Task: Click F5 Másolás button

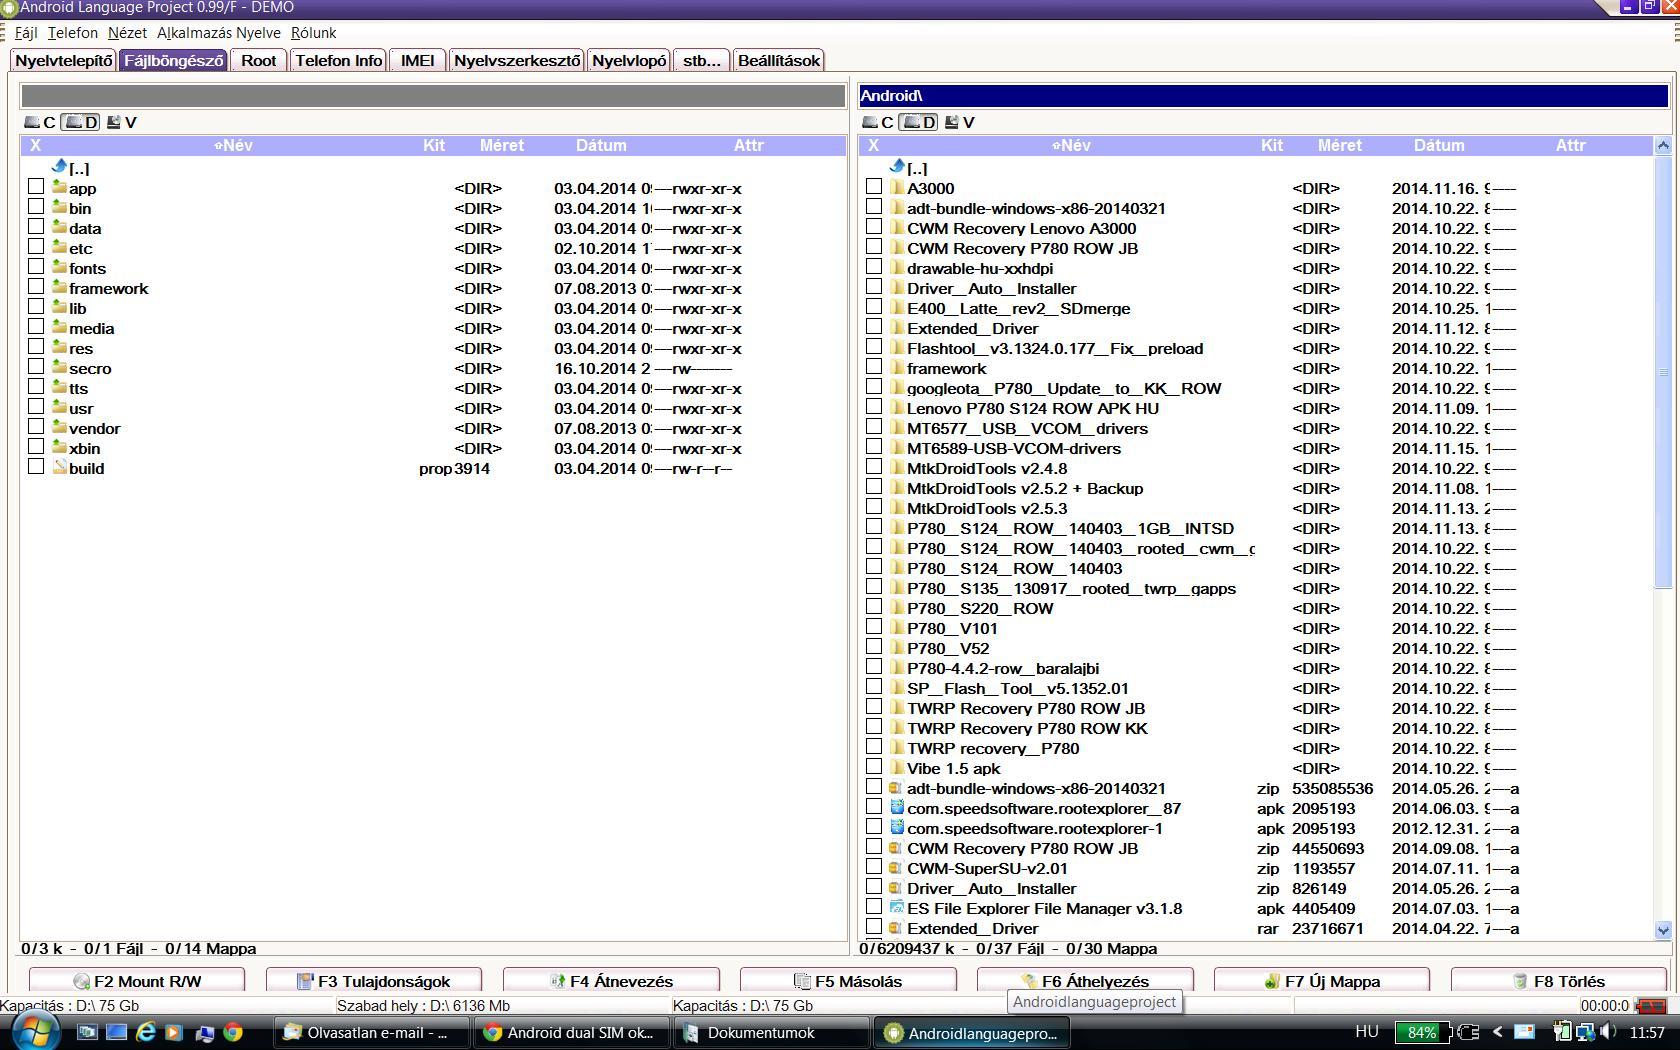Action: (x=848, y=981)
